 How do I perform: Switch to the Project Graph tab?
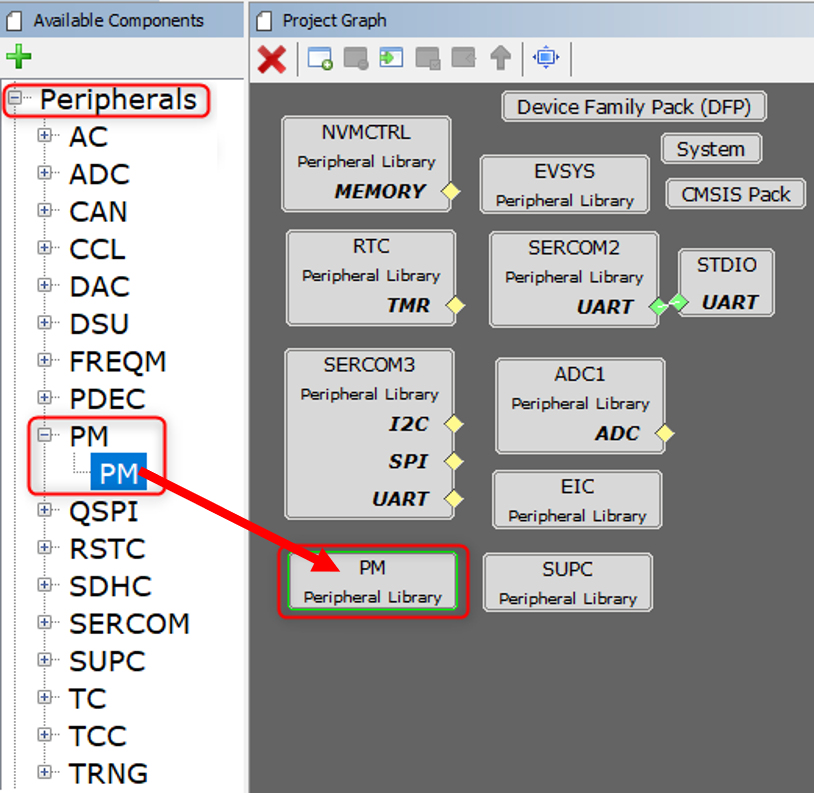333,20
